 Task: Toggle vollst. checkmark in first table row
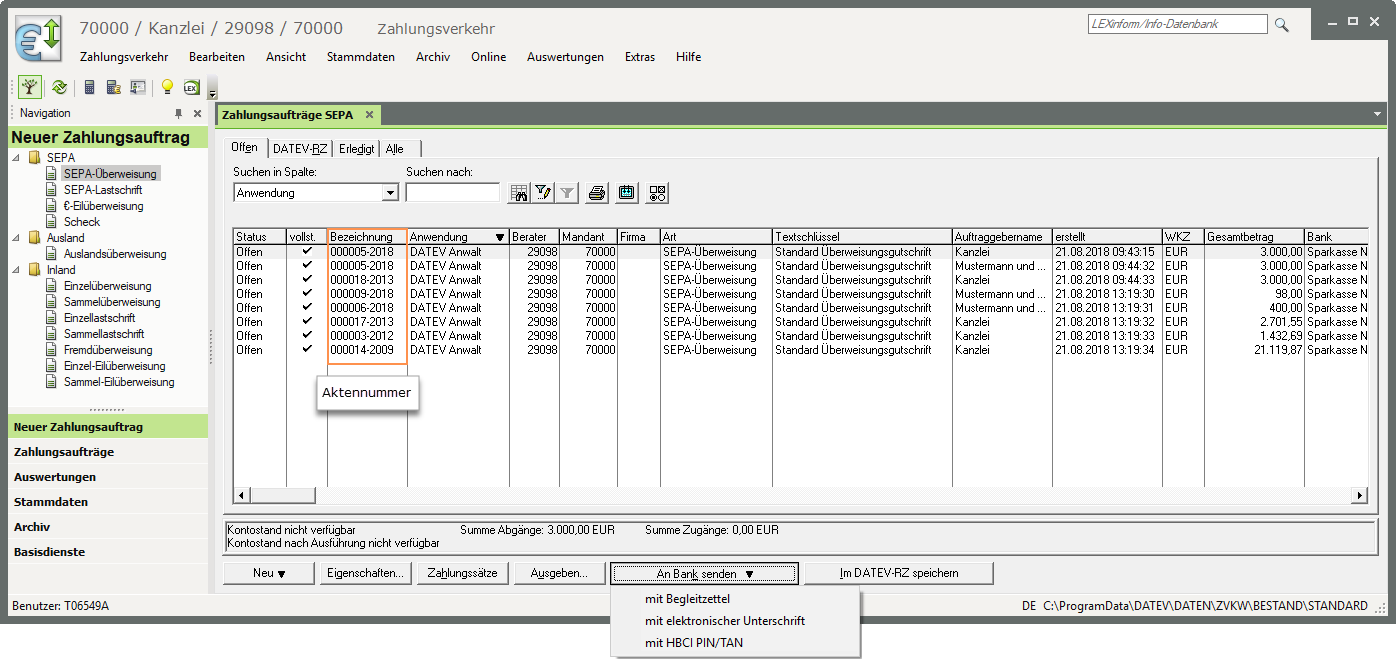[307, 252]
